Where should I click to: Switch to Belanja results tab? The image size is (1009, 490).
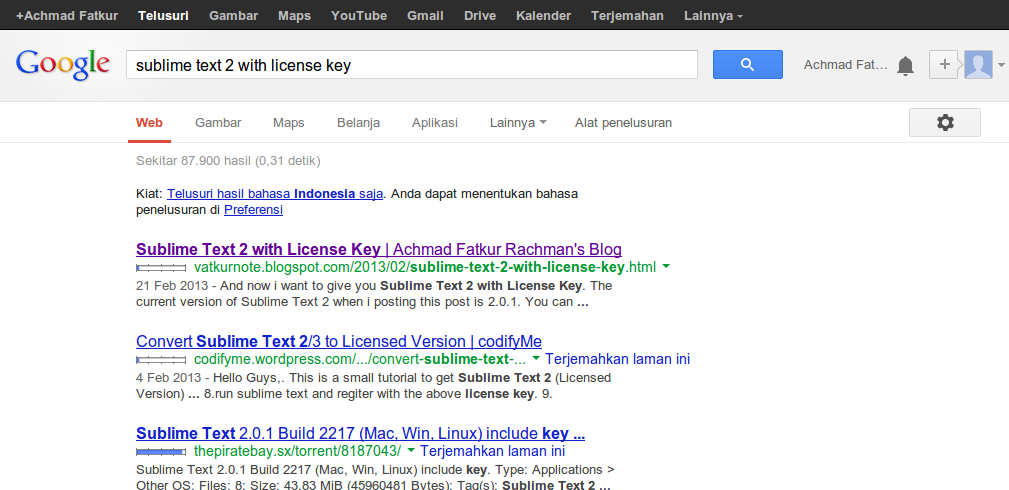click(x=358, y=122)
